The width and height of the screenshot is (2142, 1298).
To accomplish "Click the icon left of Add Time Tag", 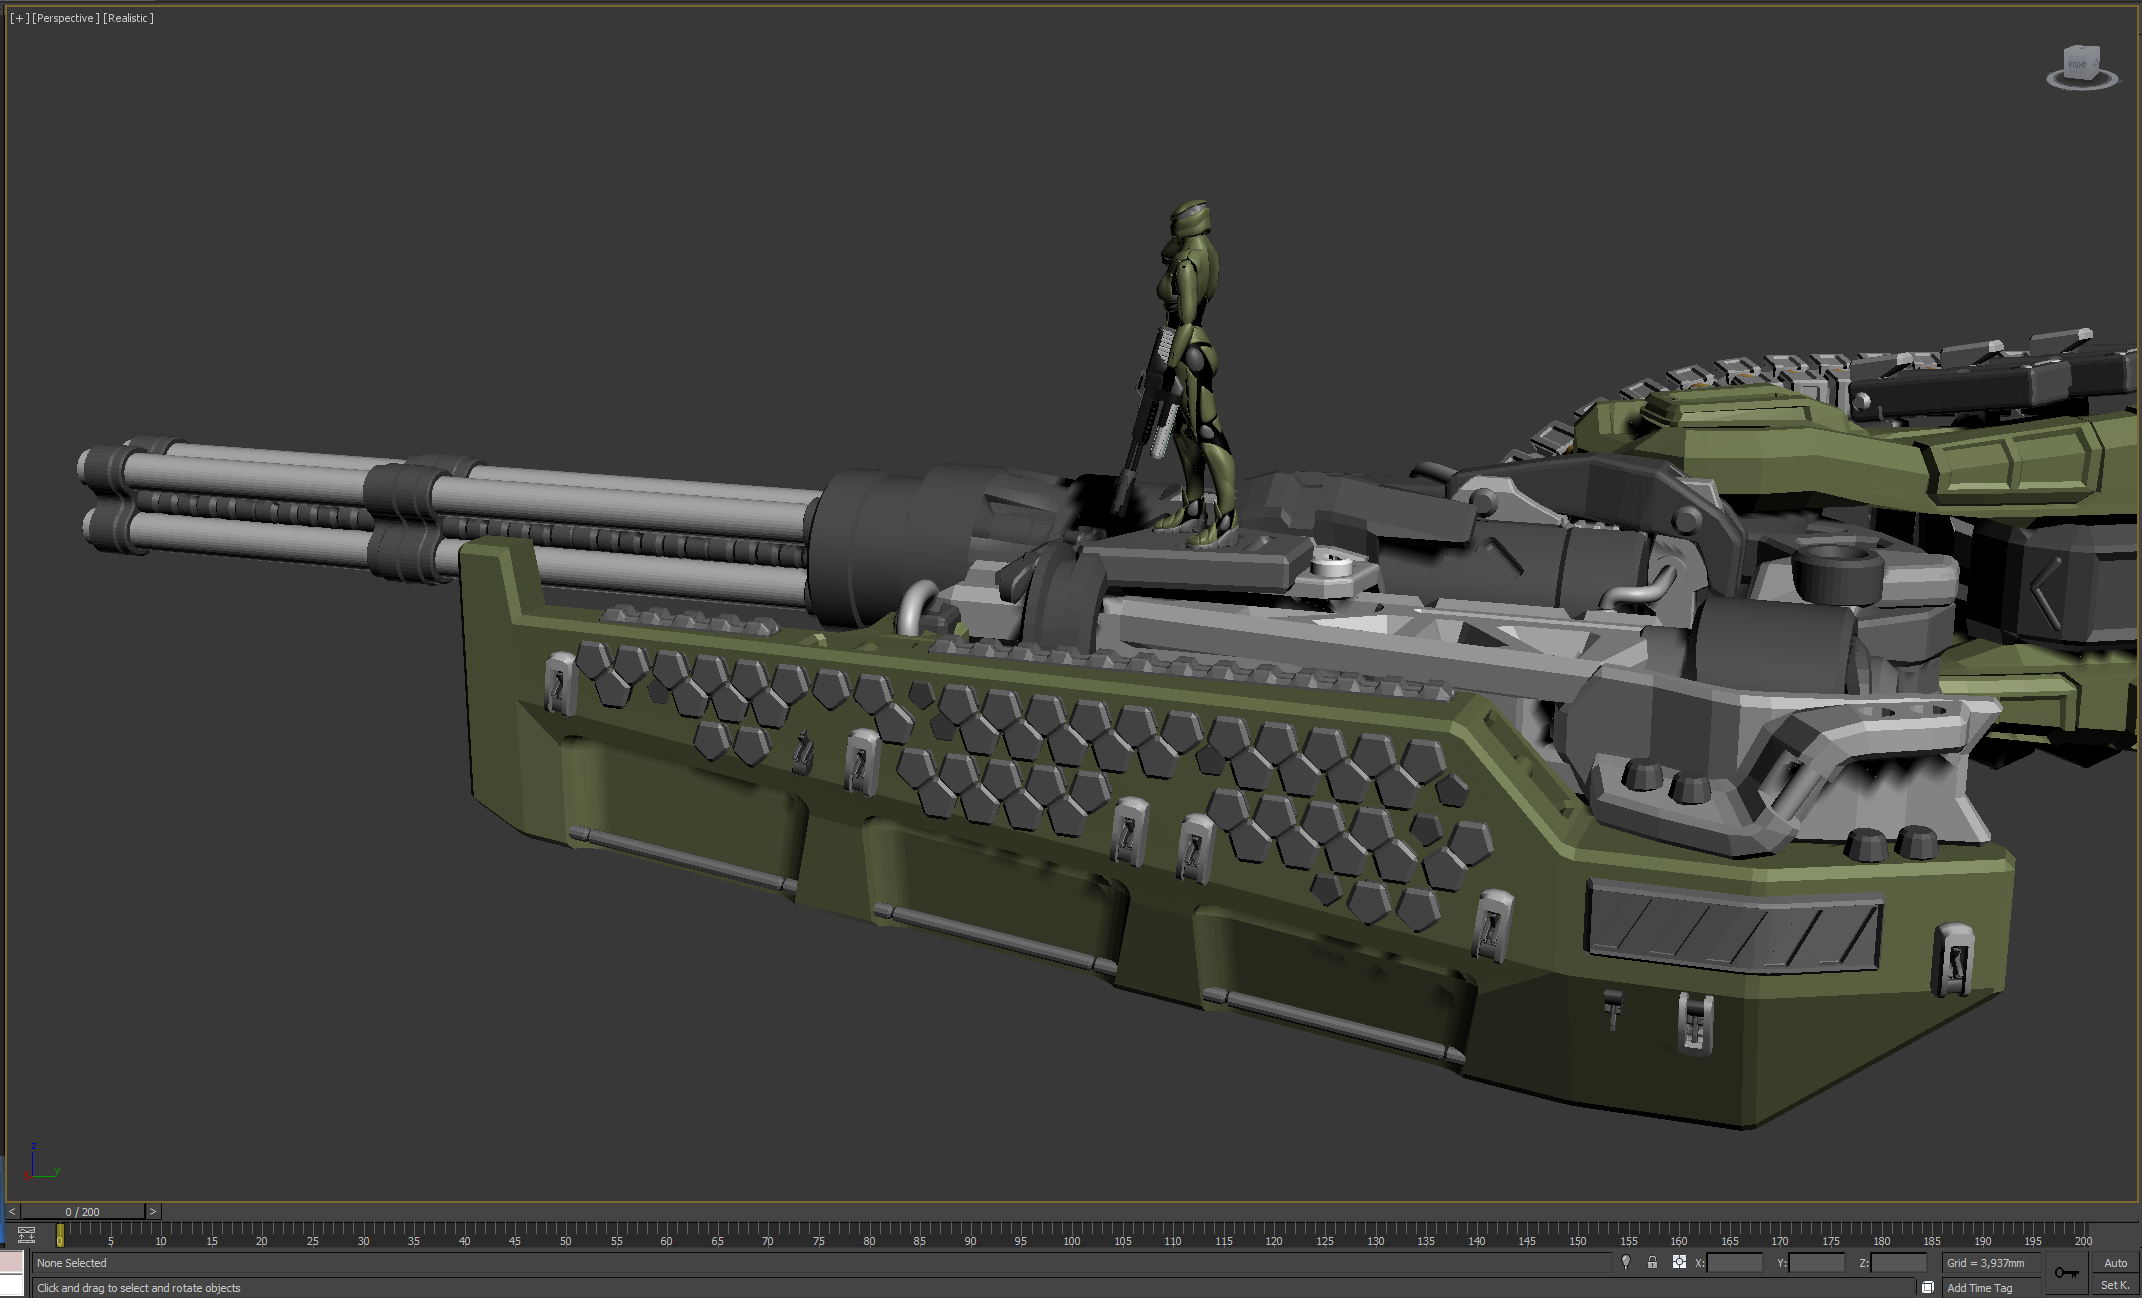I will (x=1928, y=1288).
